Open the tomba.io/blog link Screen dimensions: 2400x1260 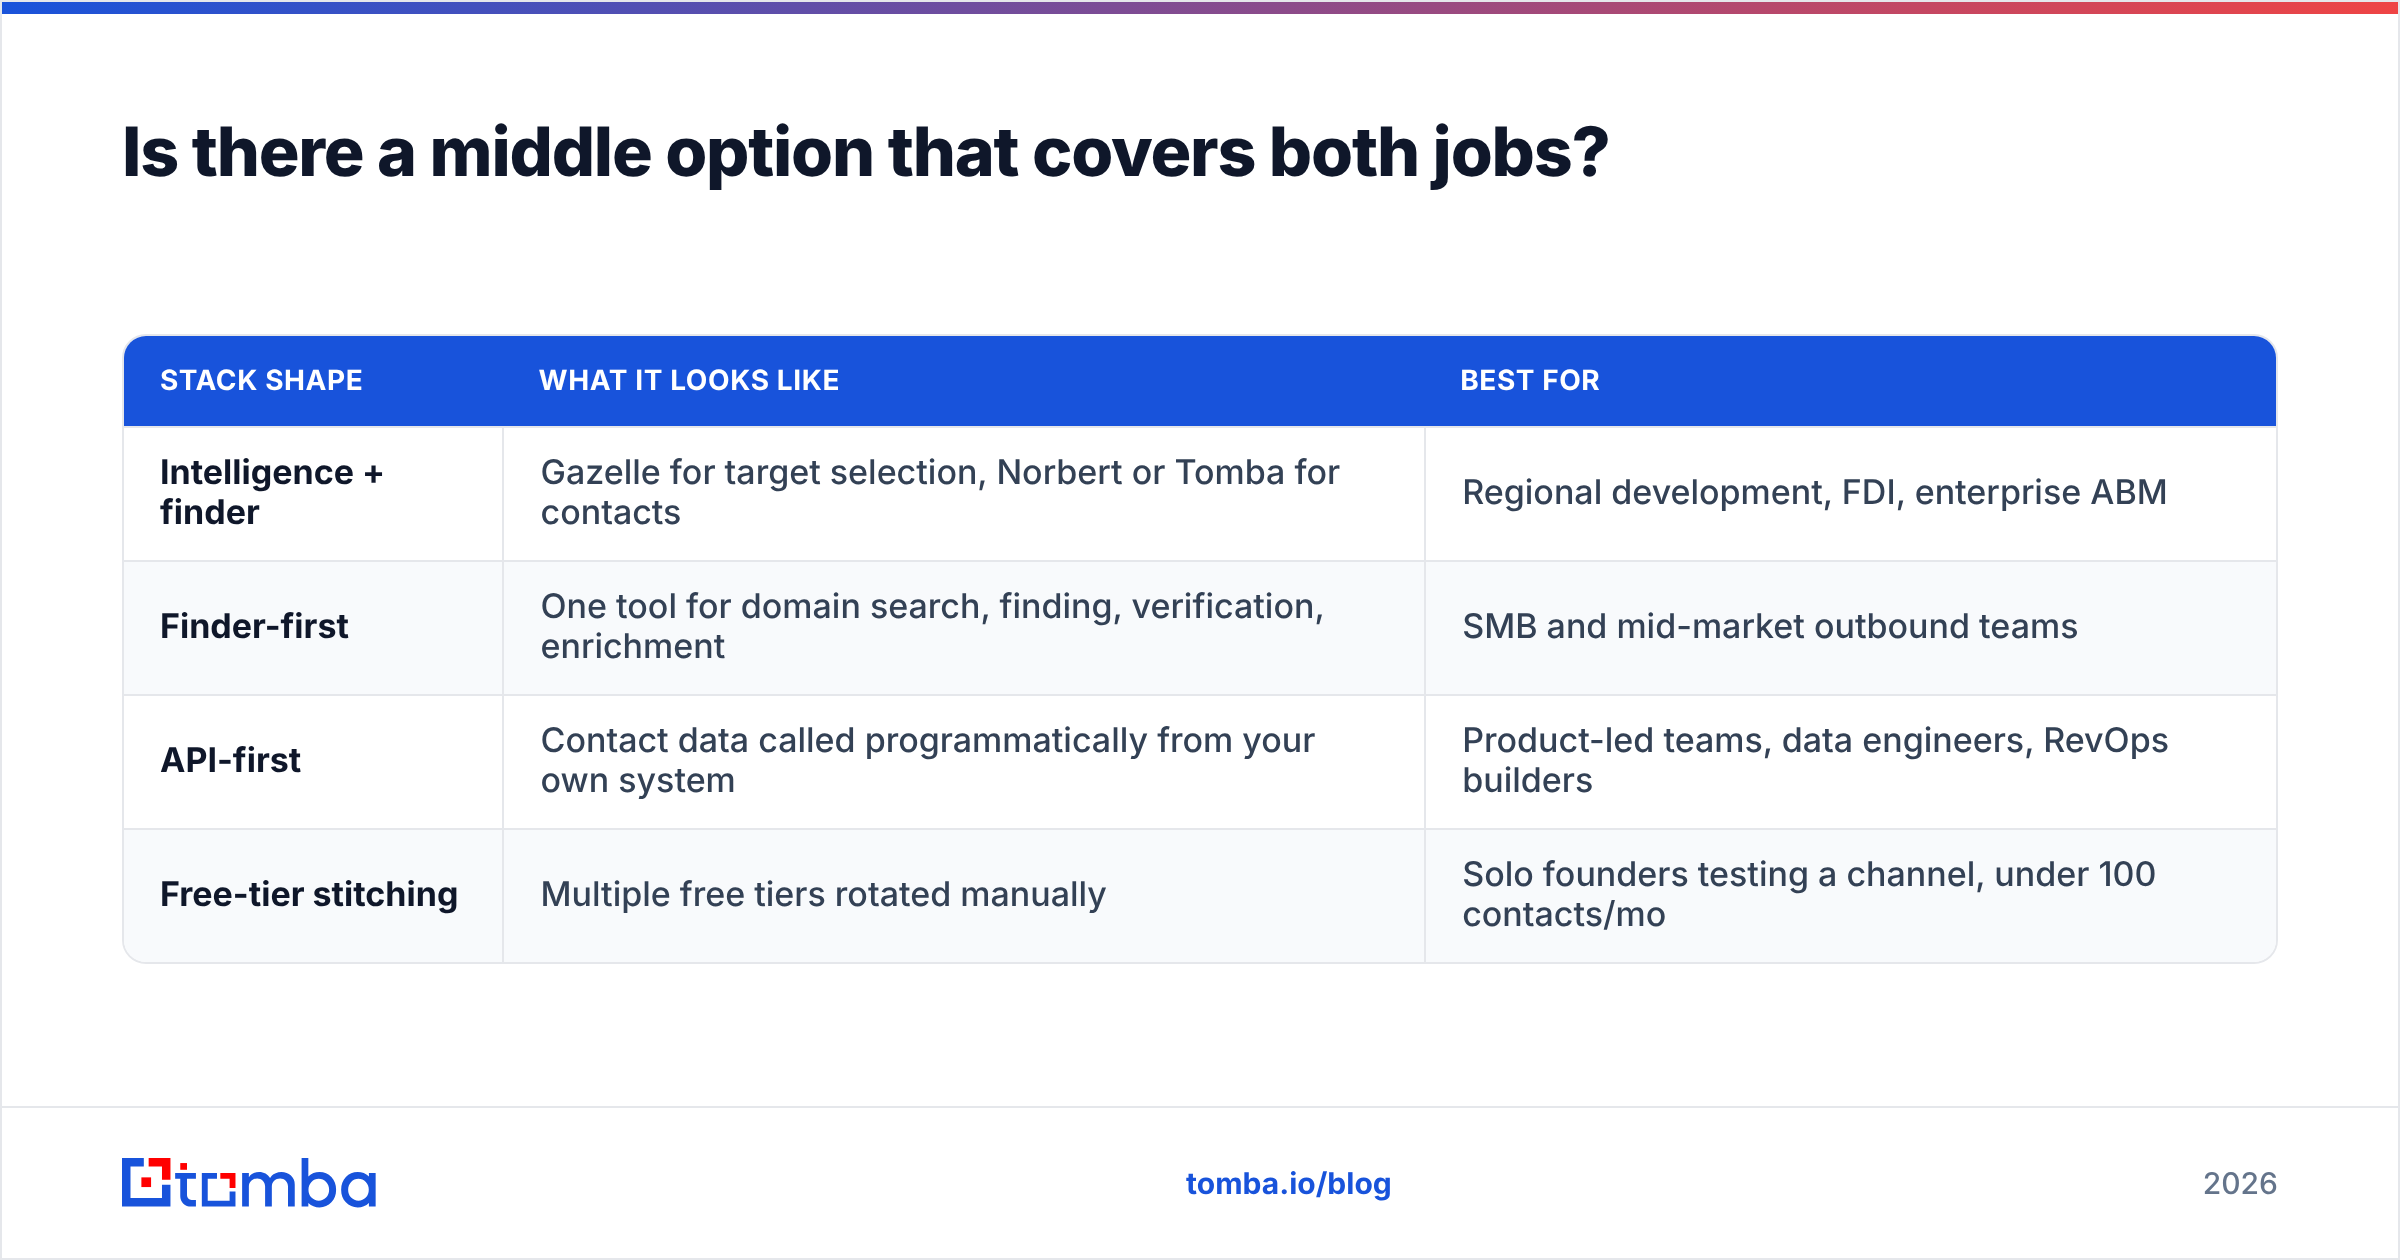[1288, 1184]
